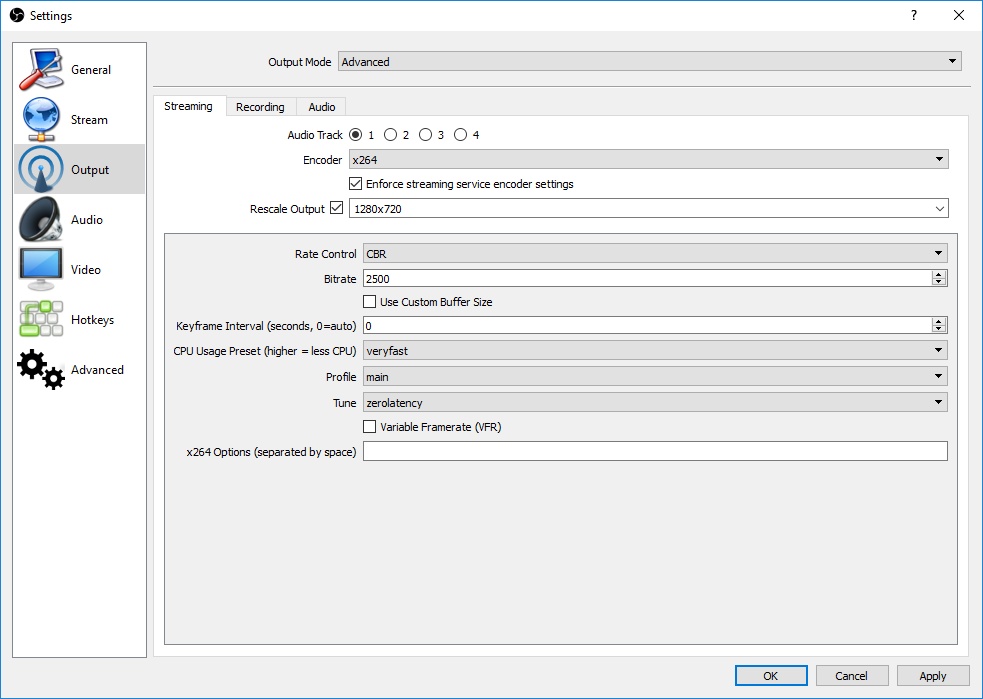Open the Encoder dropdown showing x264
The width and height of the screenshot is (983, 699).
(x=648, y=159)
